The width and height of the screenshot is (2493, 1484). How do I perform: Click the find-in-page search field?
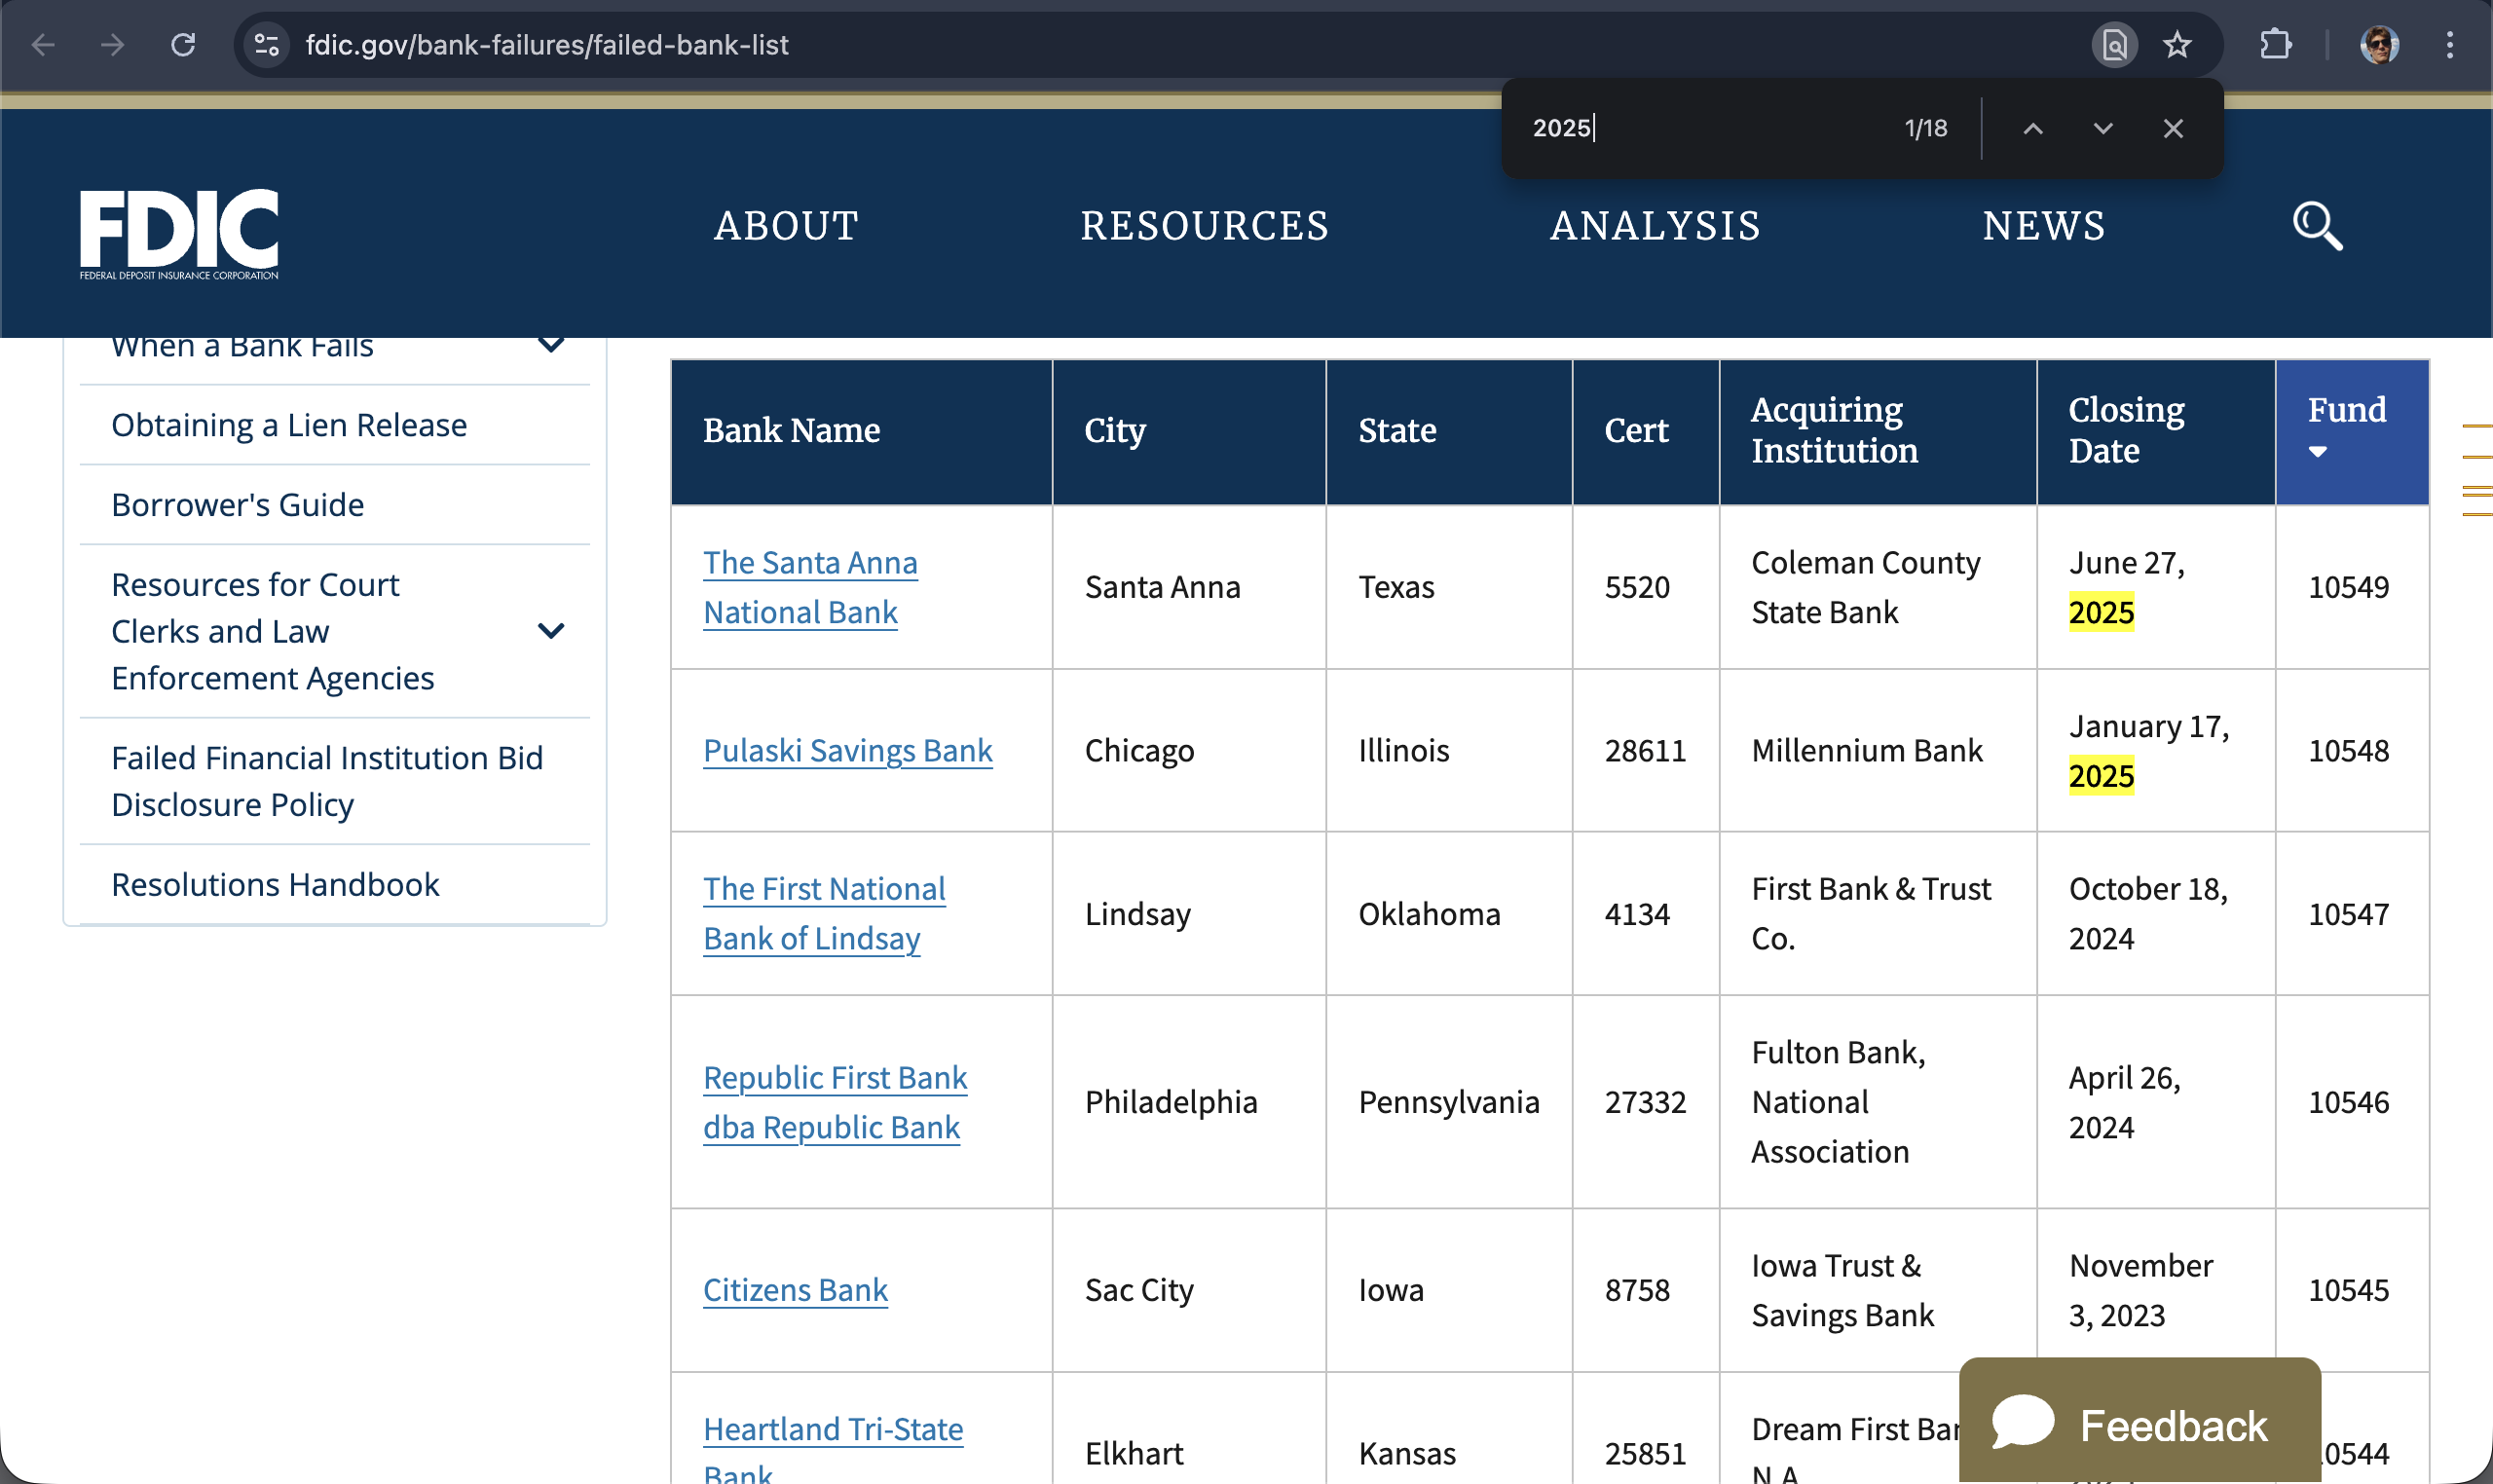click(1700, 128)
